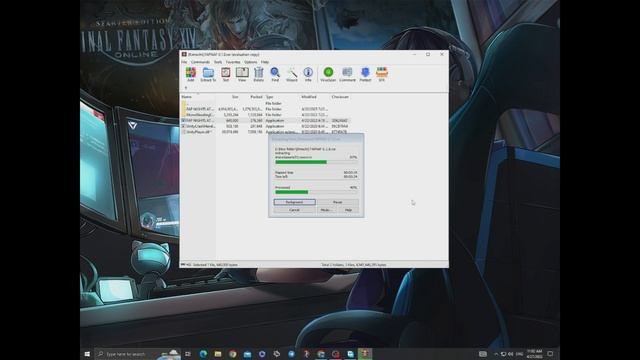Click the volume icon in the system tray

pos(511,354)
